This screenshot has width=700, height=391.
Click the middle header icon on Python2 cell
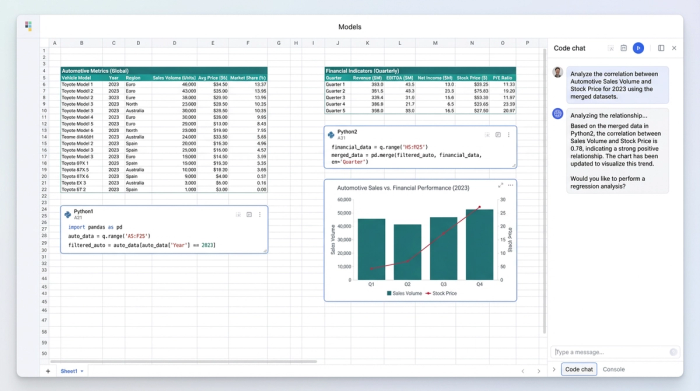click(498, 135)
